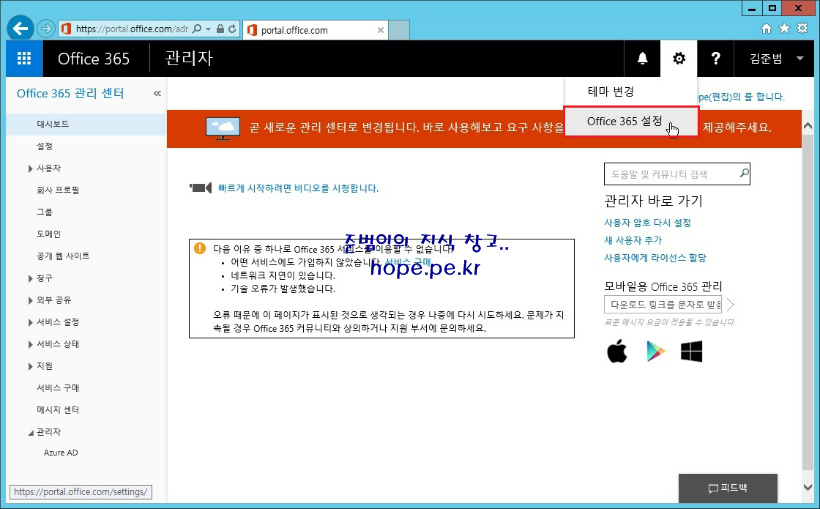Expand the 지원 tree node
Viewport: 820px width, 509px height.
pyautogui.click(x=30, y=366)
